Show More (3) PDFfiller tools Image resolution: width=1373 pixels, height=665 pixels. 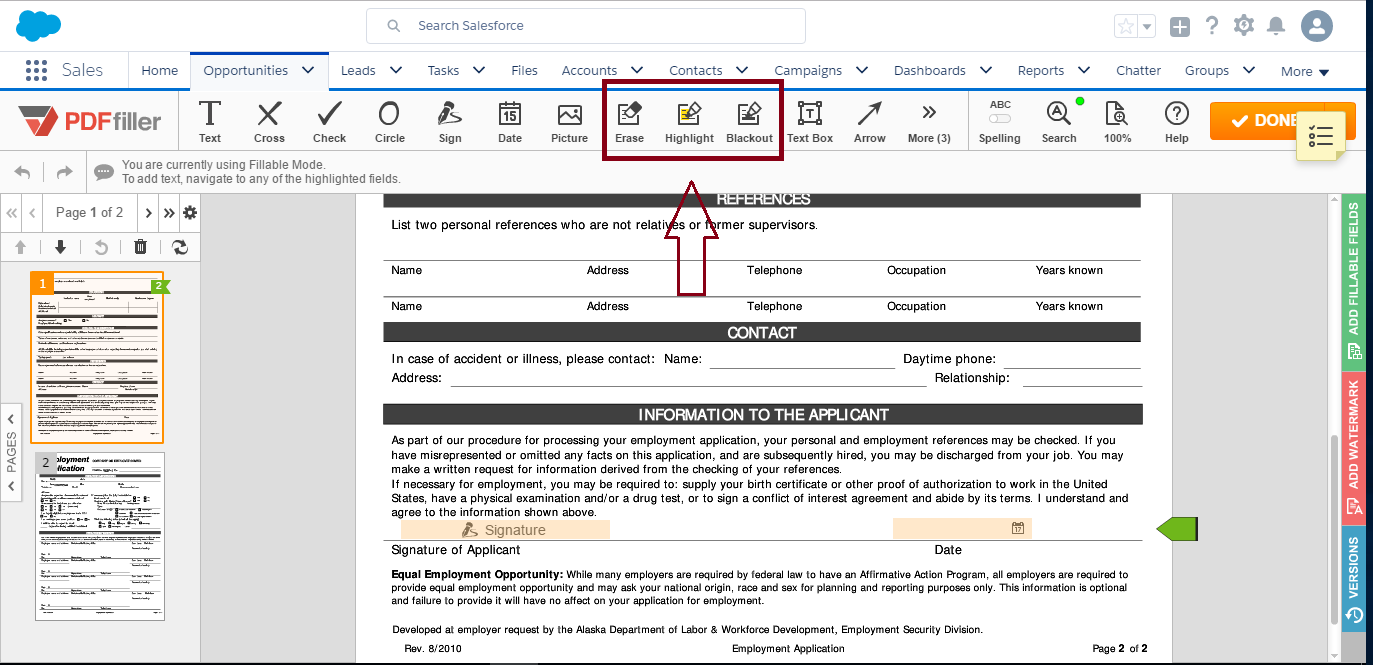coord(929,122)
